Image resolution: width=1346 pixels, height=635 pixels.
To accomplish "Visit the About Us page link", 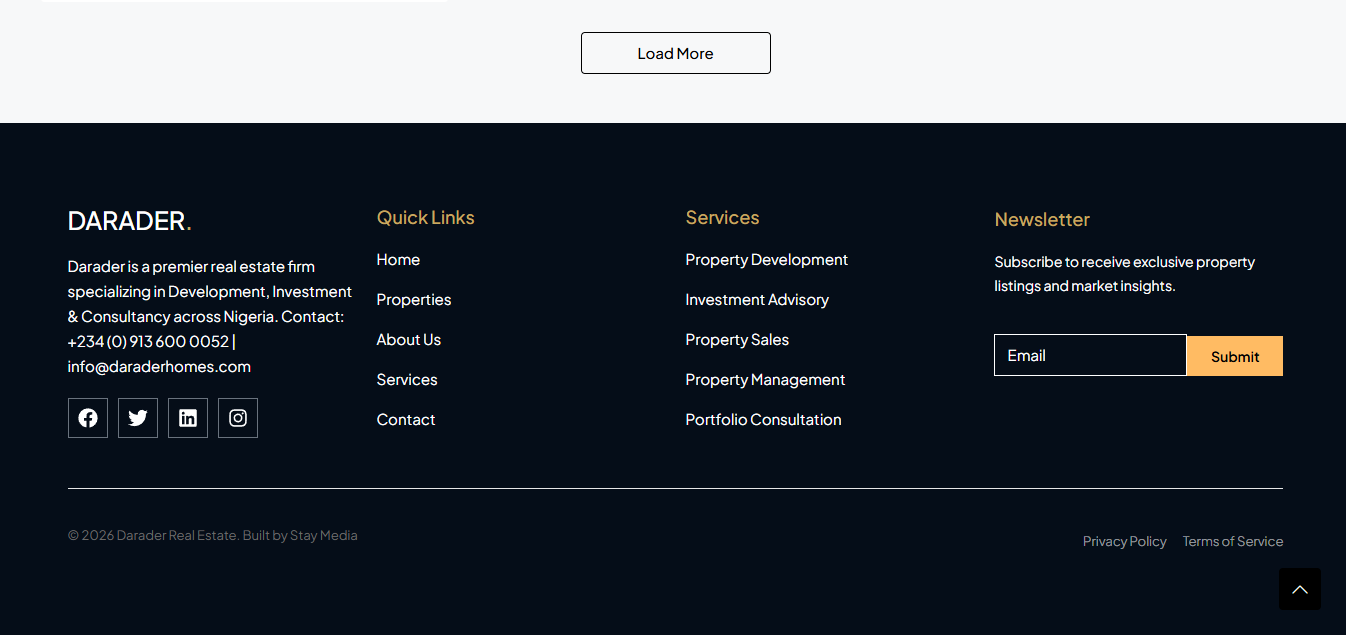I will coord(409,340).
